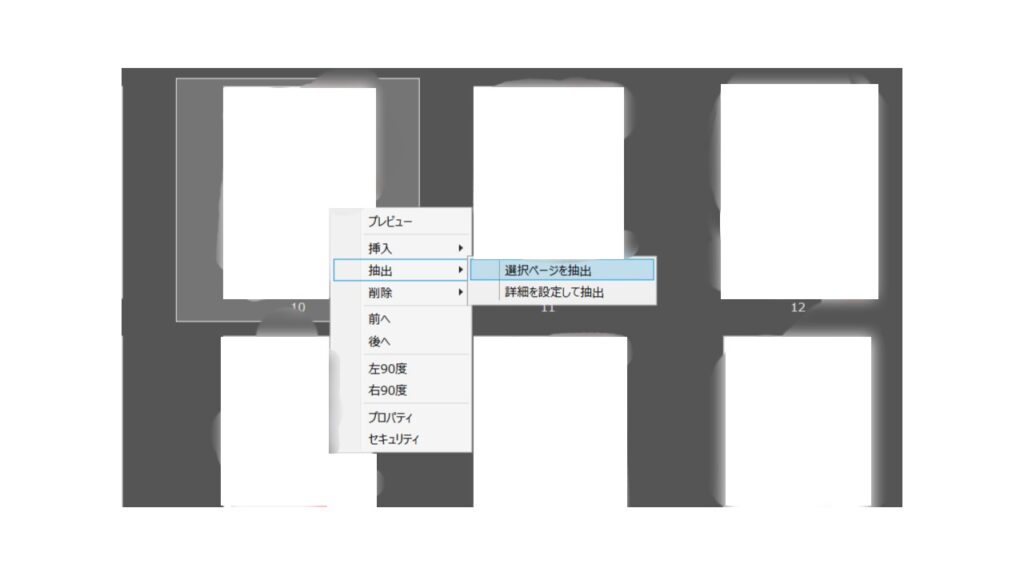Expand the 挿入 submenu
Screen dimensions: 1024x576
point(401,248)
